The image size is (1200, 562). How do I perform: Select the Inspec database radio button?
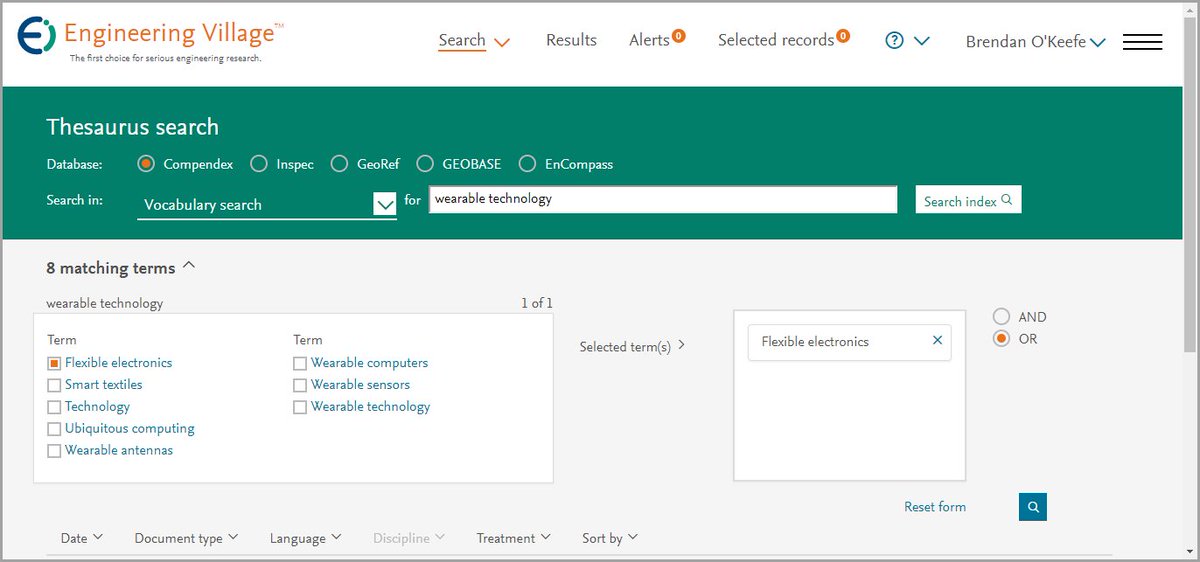click(x=258, y=163)
